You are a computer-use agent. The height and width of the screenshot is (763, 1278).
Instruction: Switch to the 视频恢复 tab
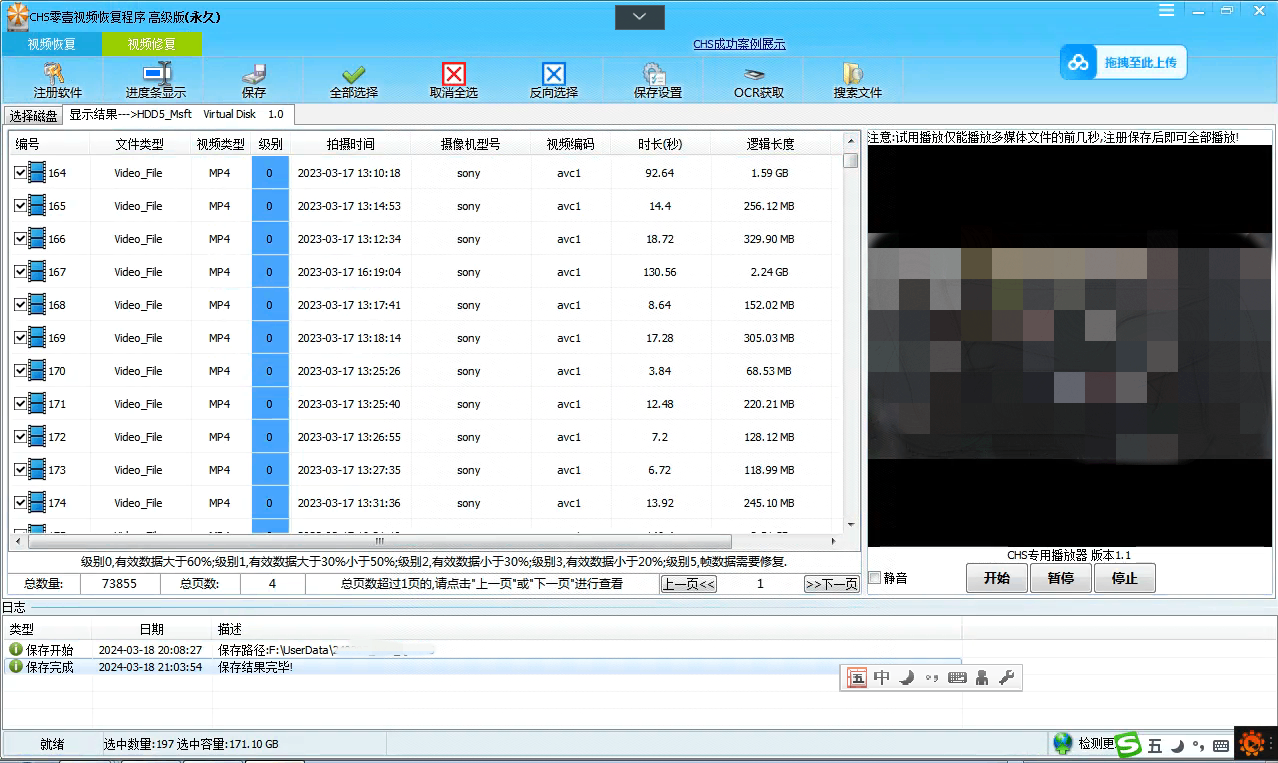(x=51, y=44)
